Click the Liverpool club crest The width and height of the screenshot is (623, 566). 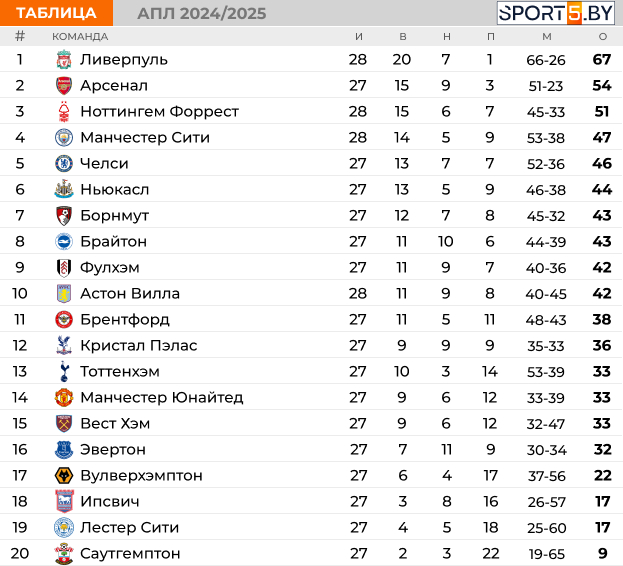point(64,60)
